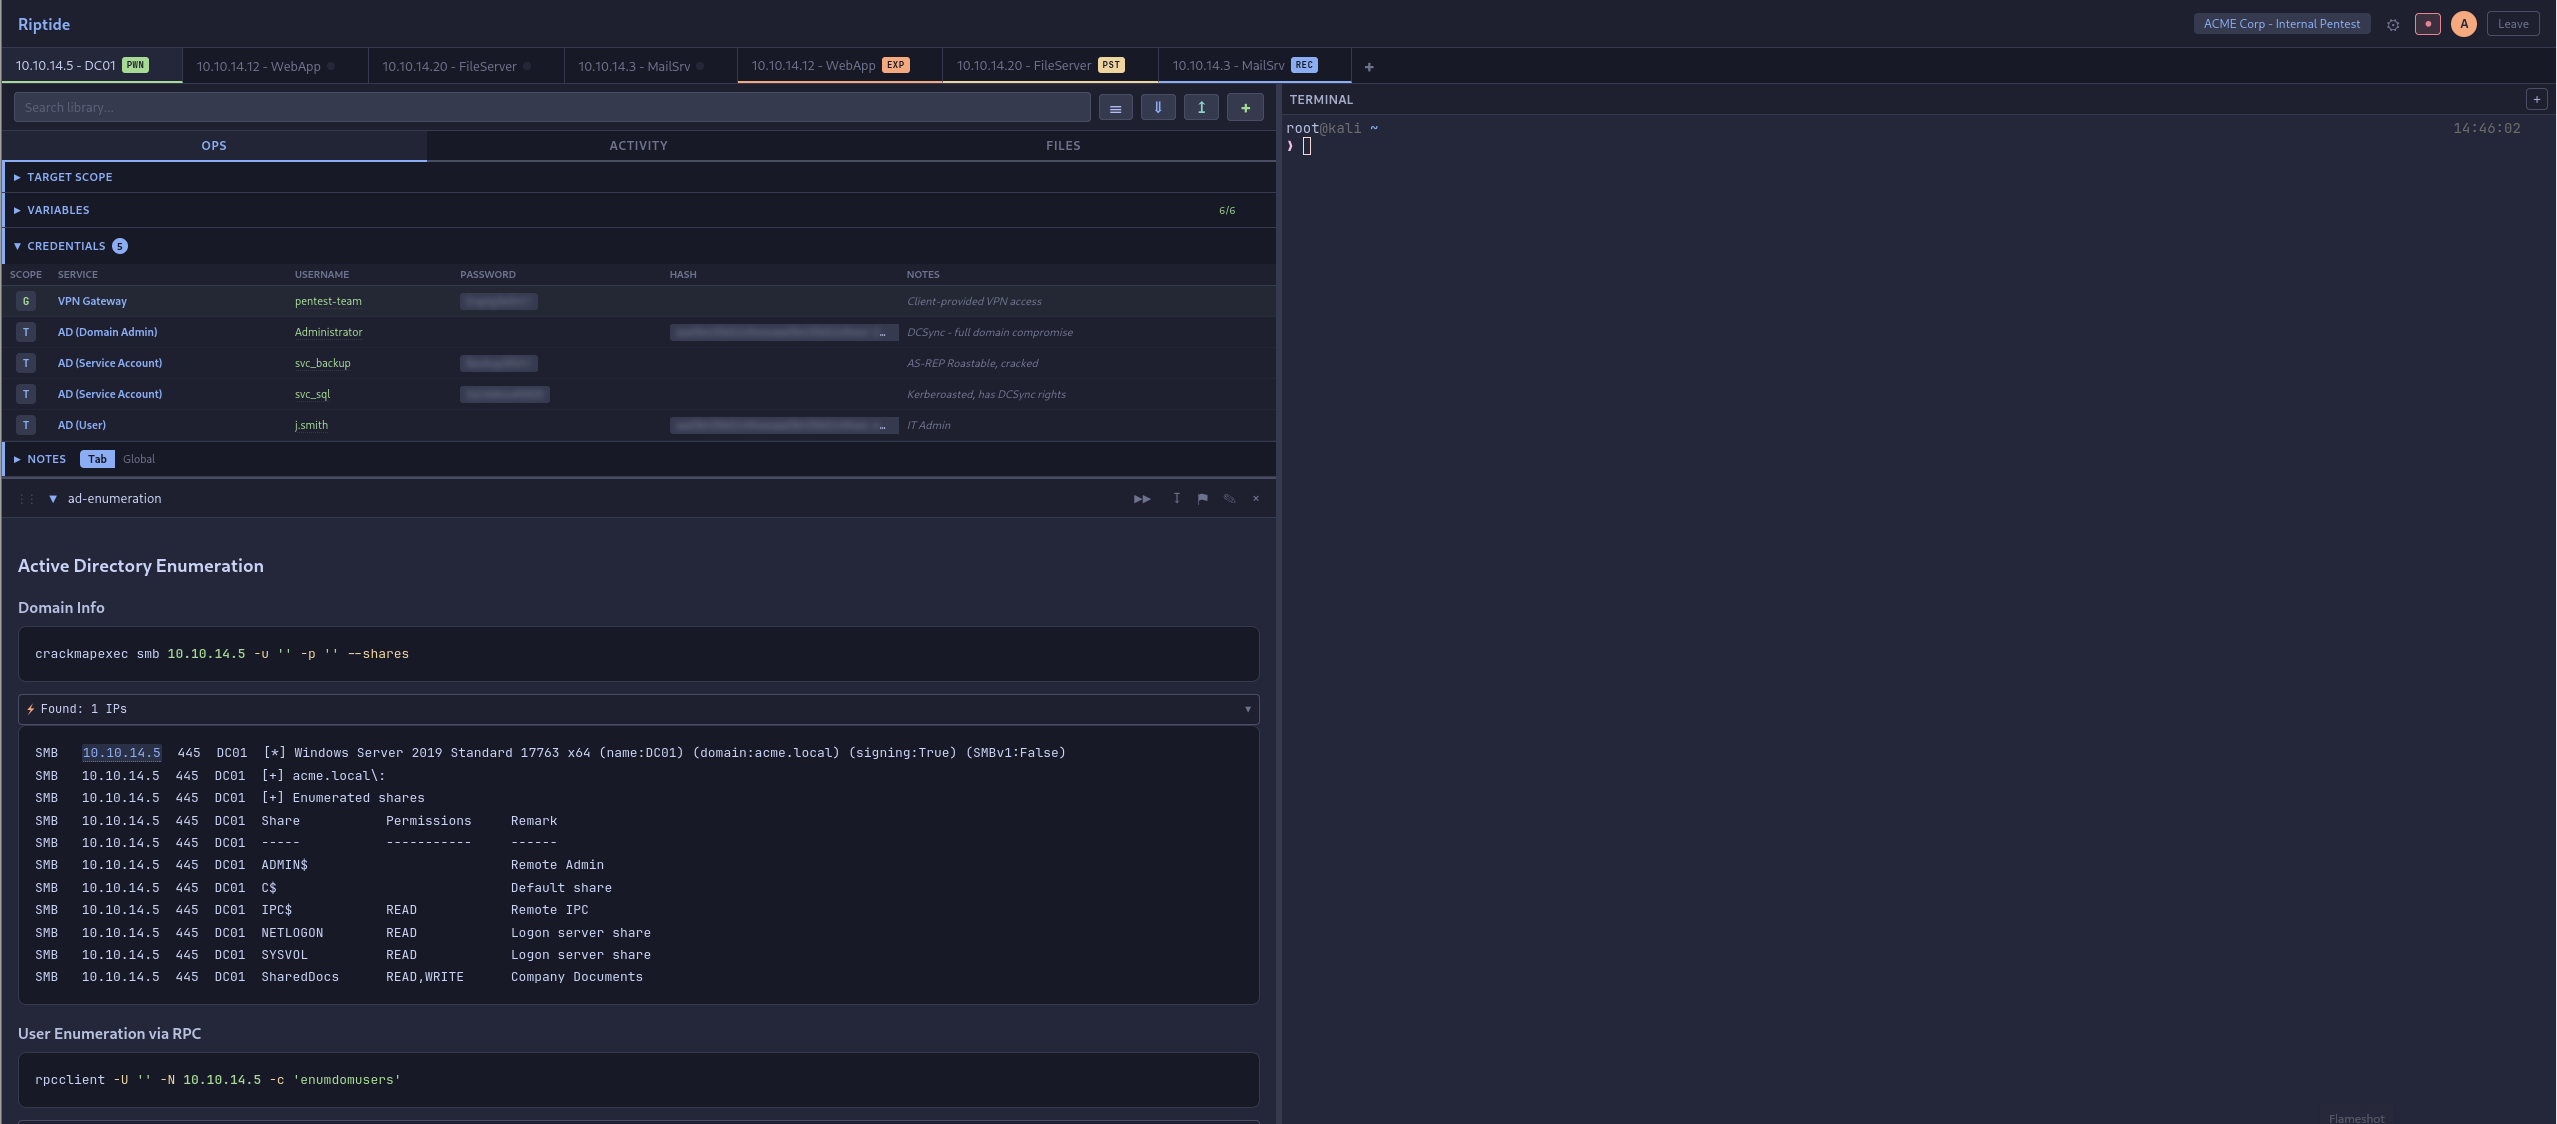Open Riptide settings gear
2557x1124 pixels.
[x=2391, y=23]
